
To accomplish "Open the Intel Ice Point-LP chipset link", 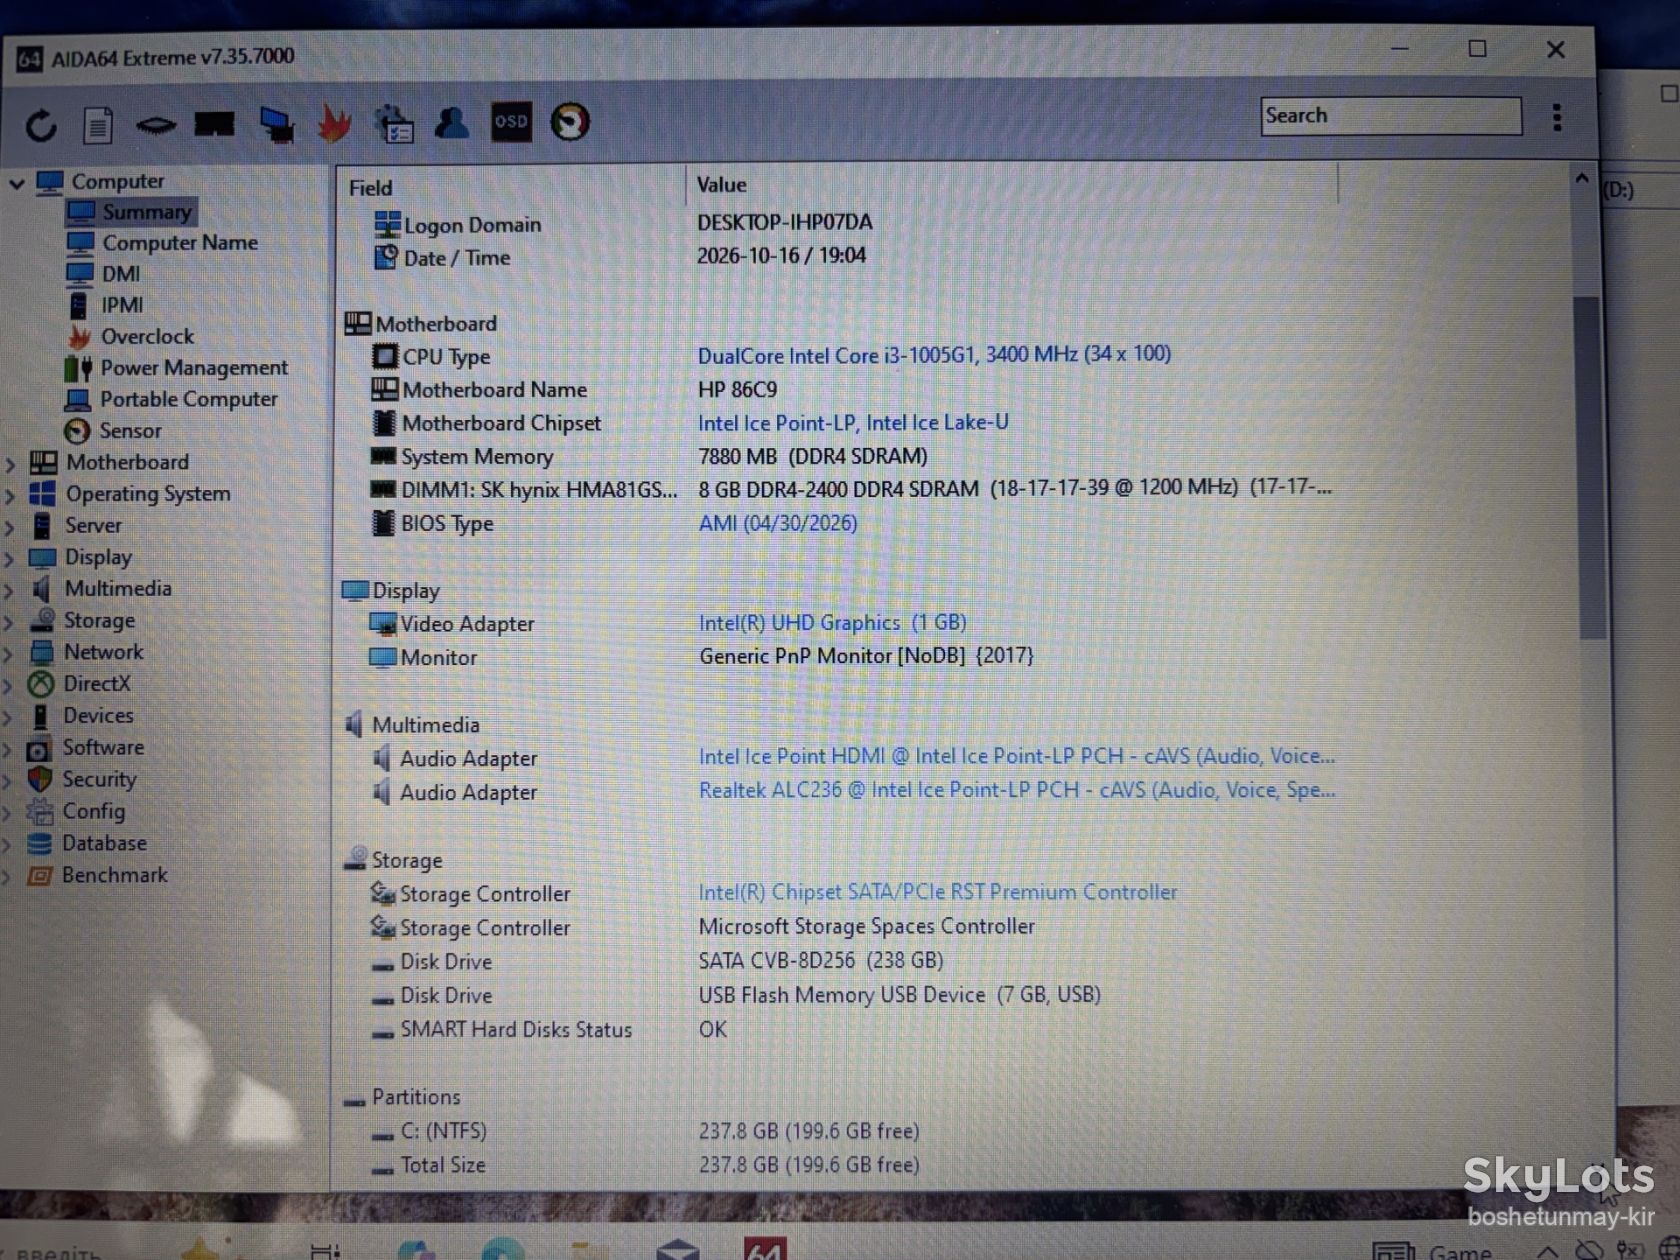I will [853, 423].
